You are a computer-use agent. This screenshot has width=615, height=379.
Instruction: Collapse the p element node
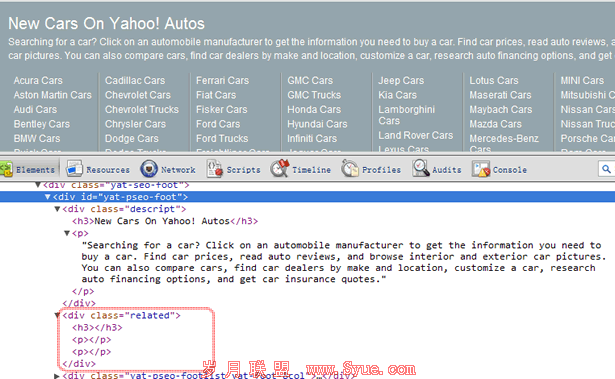[67, 233]
